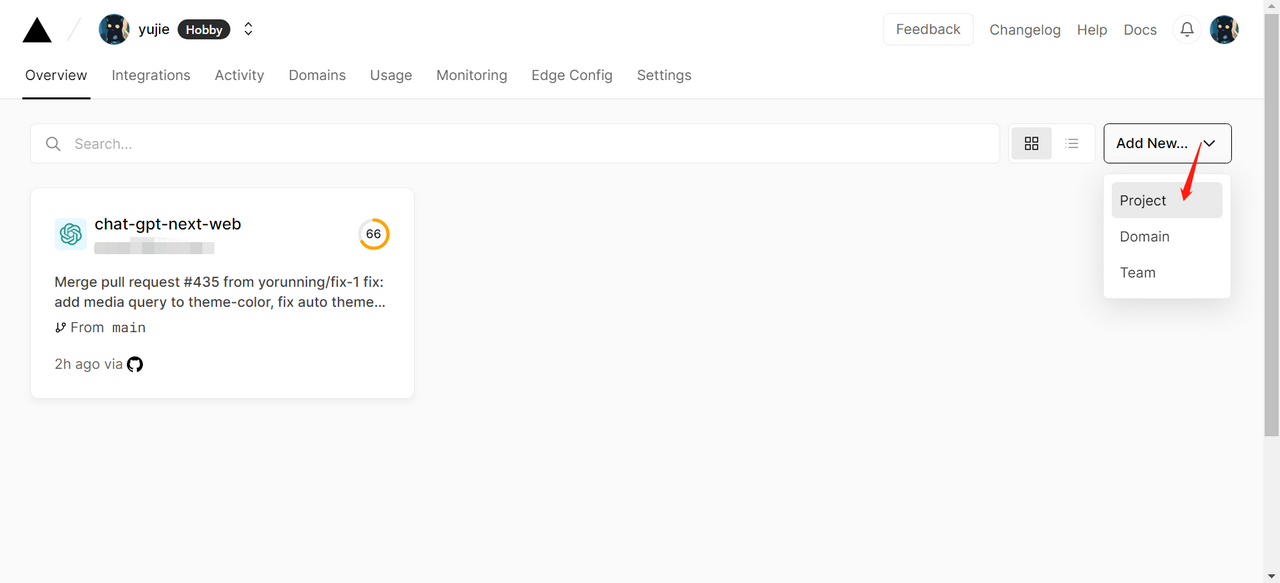Open notifications bell icon
Viewport: 1280px width, 583px height.
(1187, 30)
